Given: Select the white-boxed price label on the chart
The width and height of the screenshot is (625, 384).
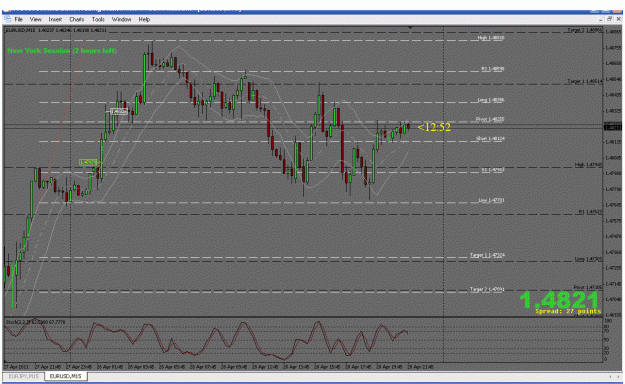Looking at the screenshot, I should (x=119, y=112).
